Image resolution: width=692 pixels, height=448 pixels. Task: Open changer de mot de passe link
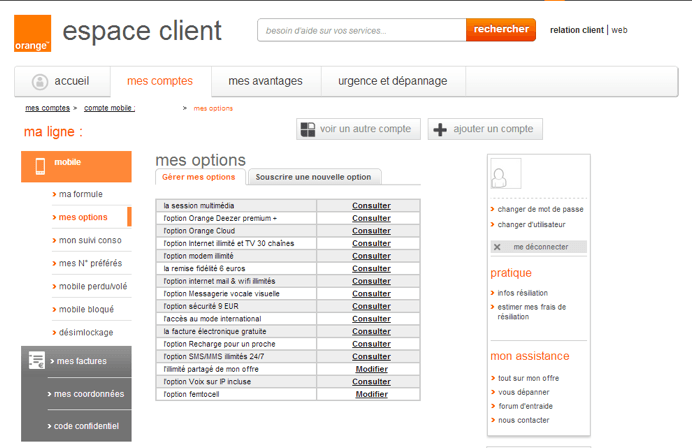(540, 209)
